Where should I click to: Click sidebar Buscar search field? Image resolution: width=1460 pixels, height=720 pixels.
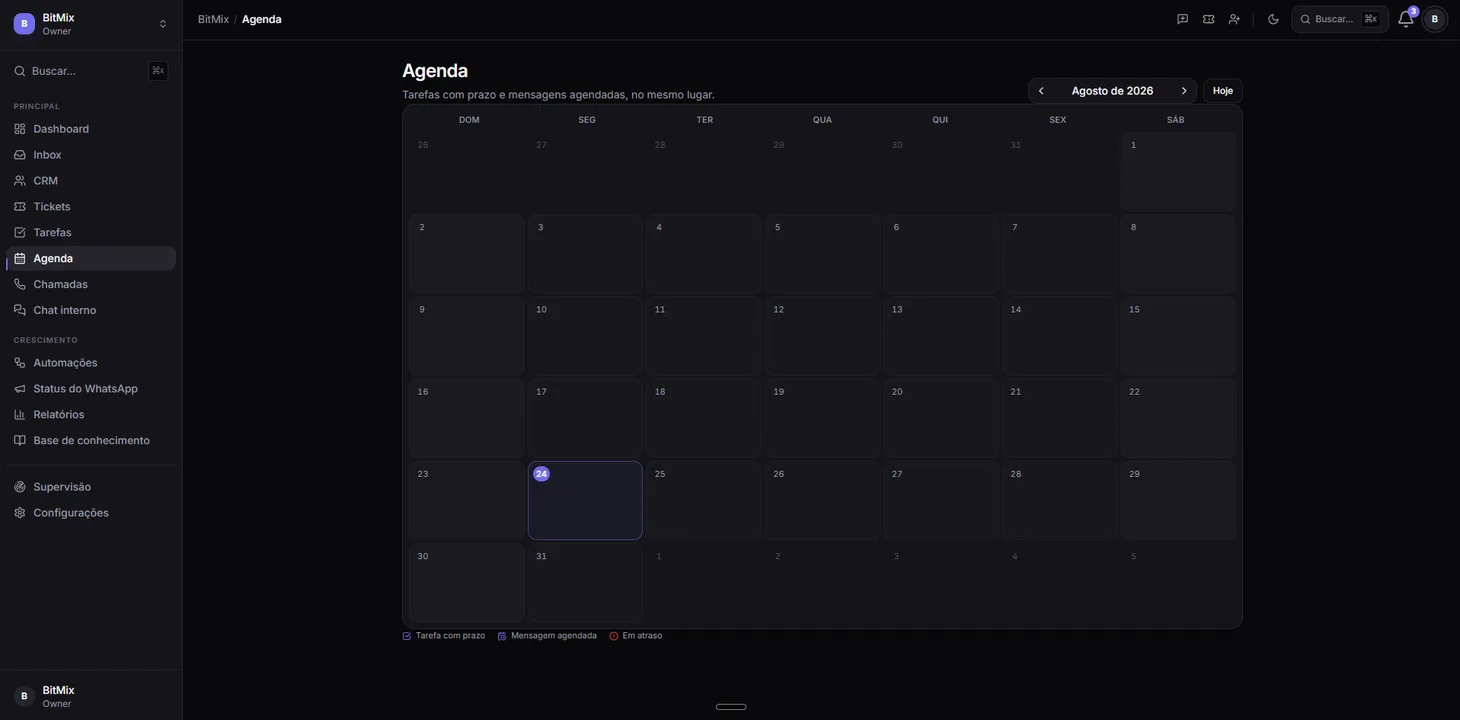coord(90,71)
